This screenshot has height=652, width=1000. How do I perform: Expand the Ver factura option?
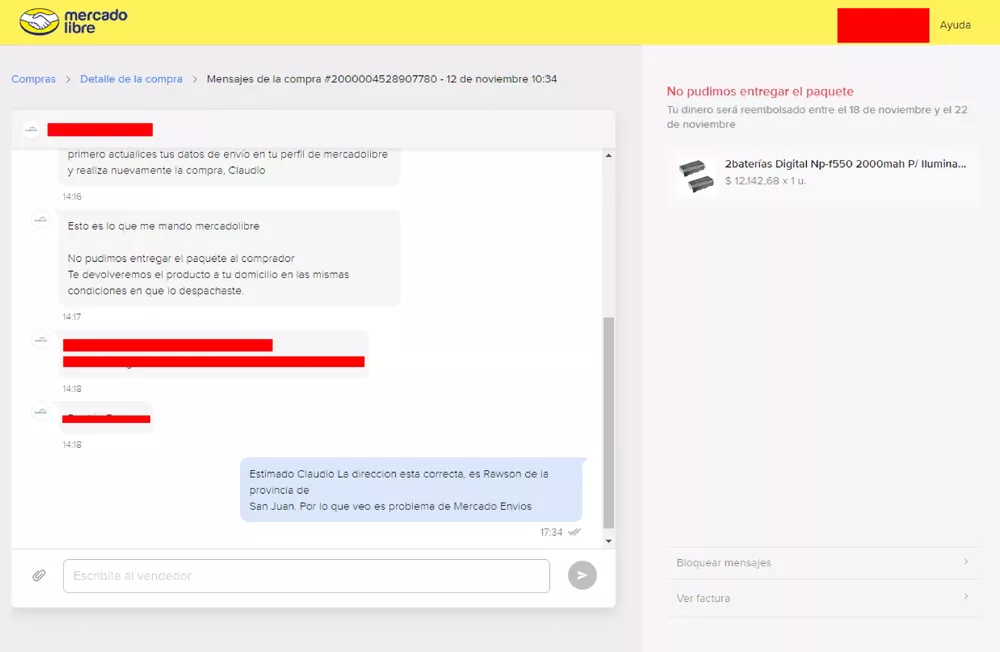point(822,598)
